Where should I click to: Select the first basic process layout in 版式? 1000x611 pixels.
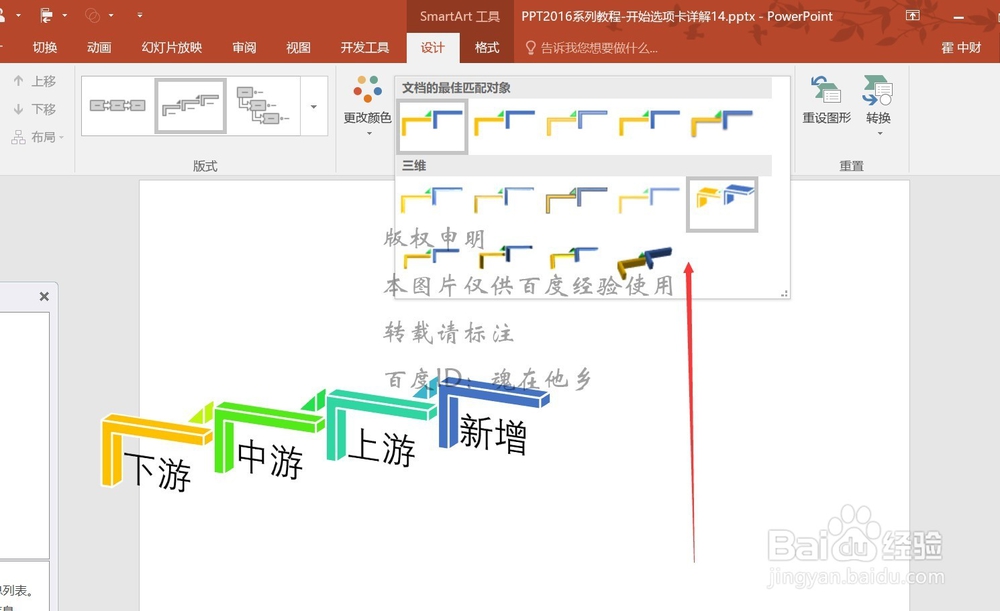pos(117,104)
